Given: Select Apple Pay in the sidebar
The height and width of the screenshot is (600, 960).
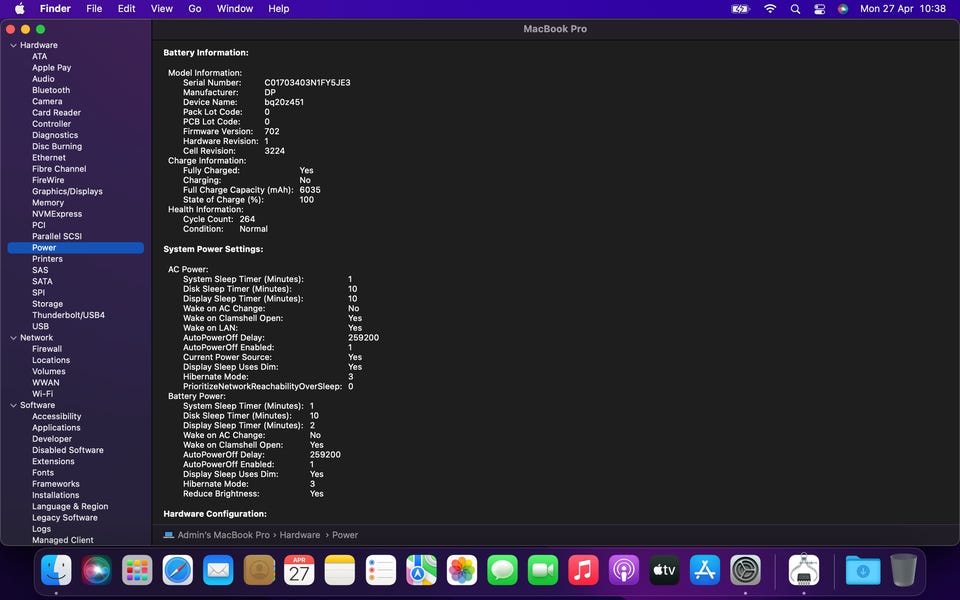Looking at the screenshot, I should tap(51, 68).
